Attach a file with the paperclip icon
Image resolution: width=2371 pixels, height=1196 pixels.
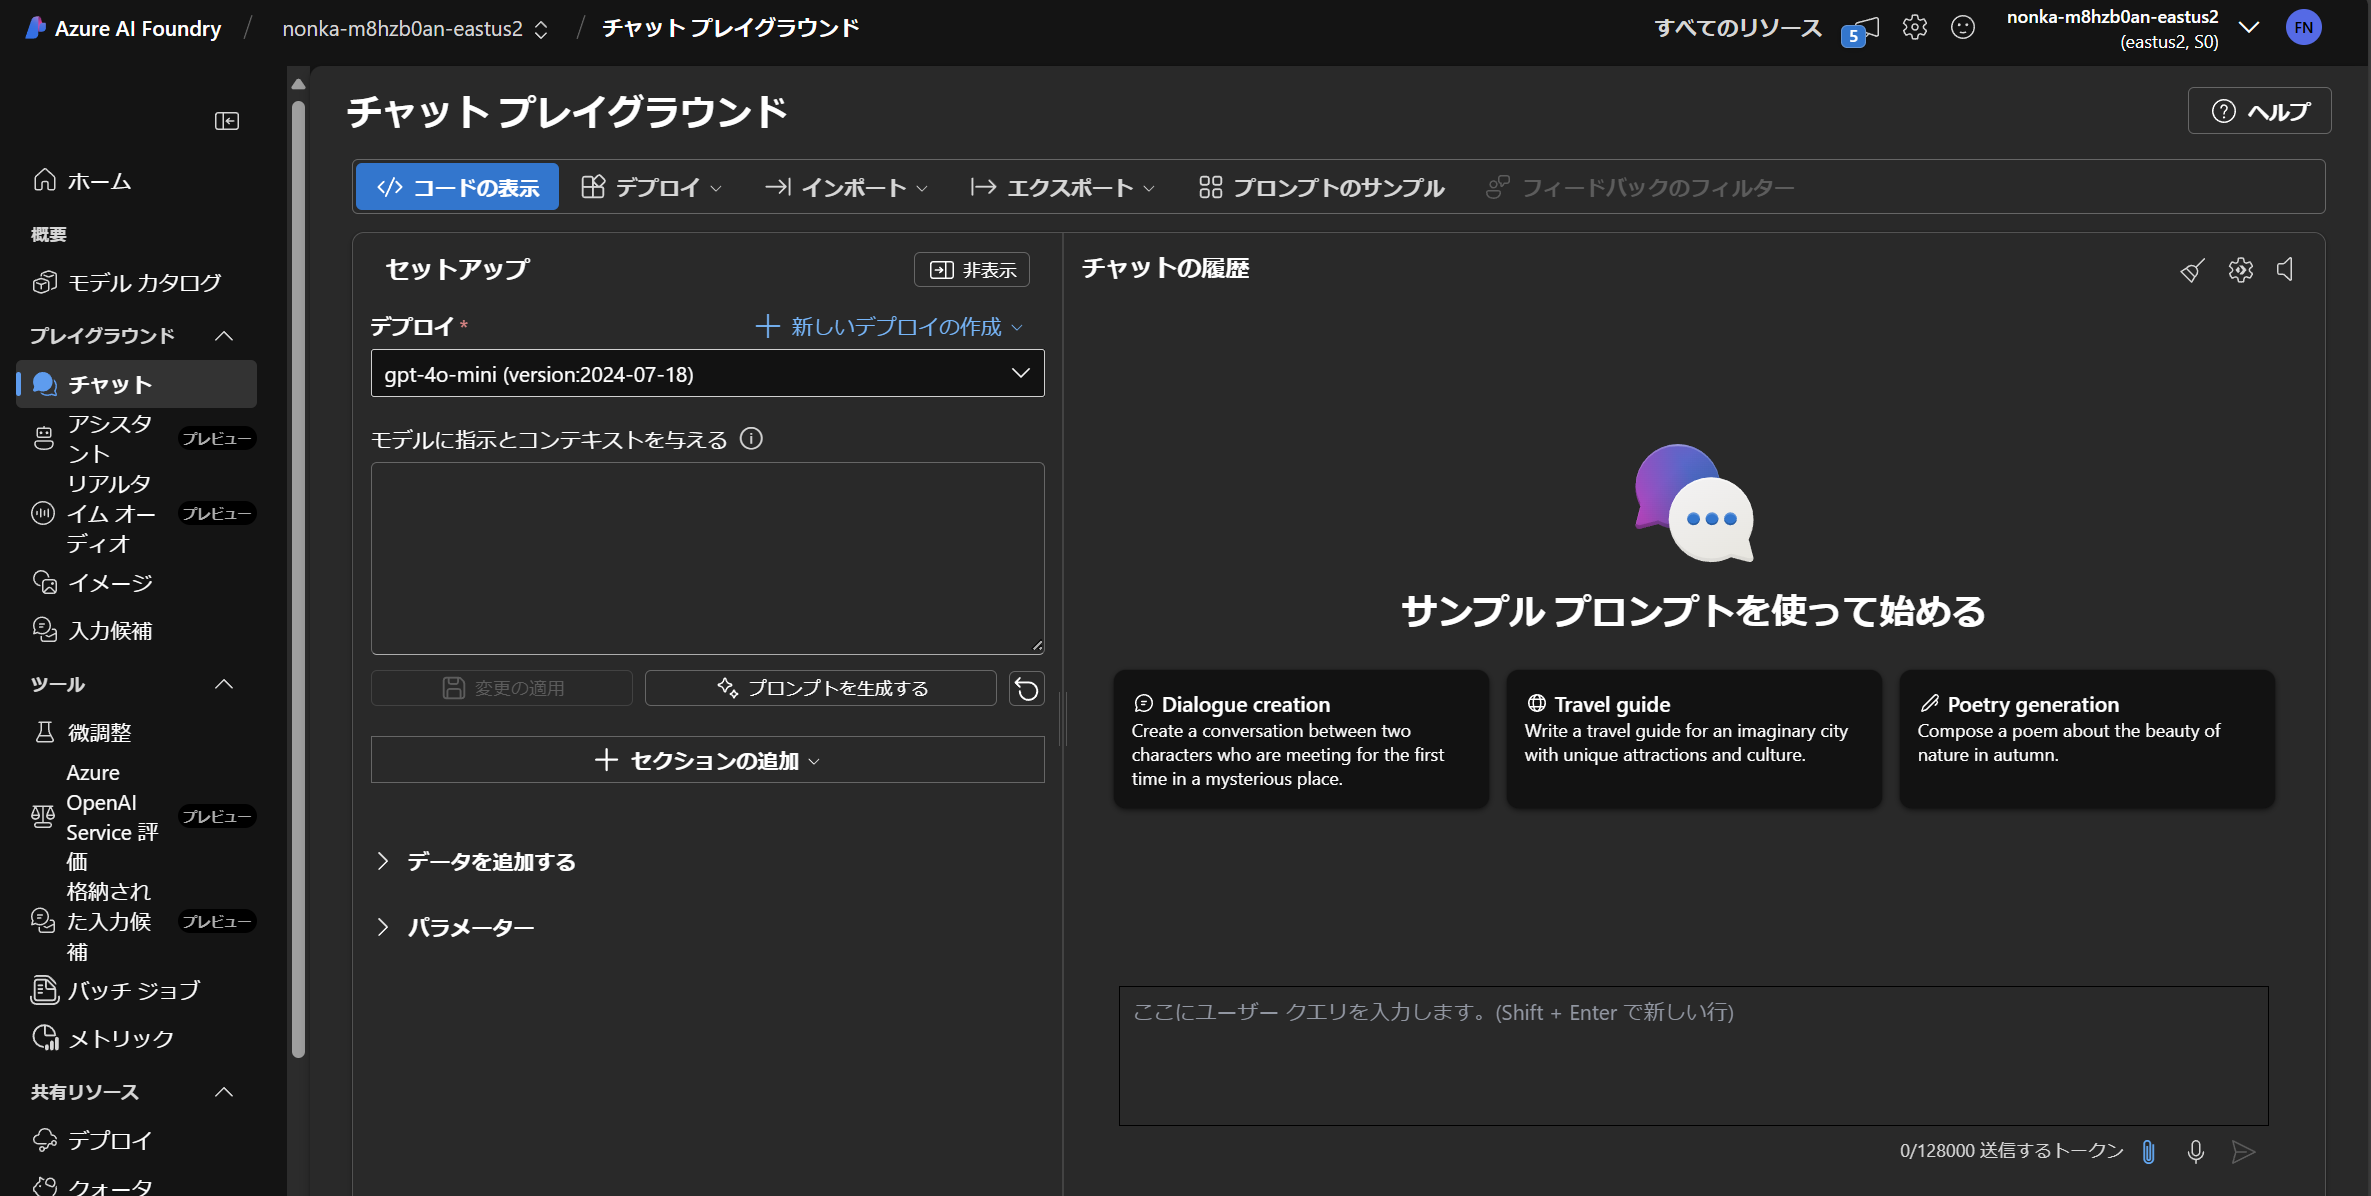tap(2148, 1152)
